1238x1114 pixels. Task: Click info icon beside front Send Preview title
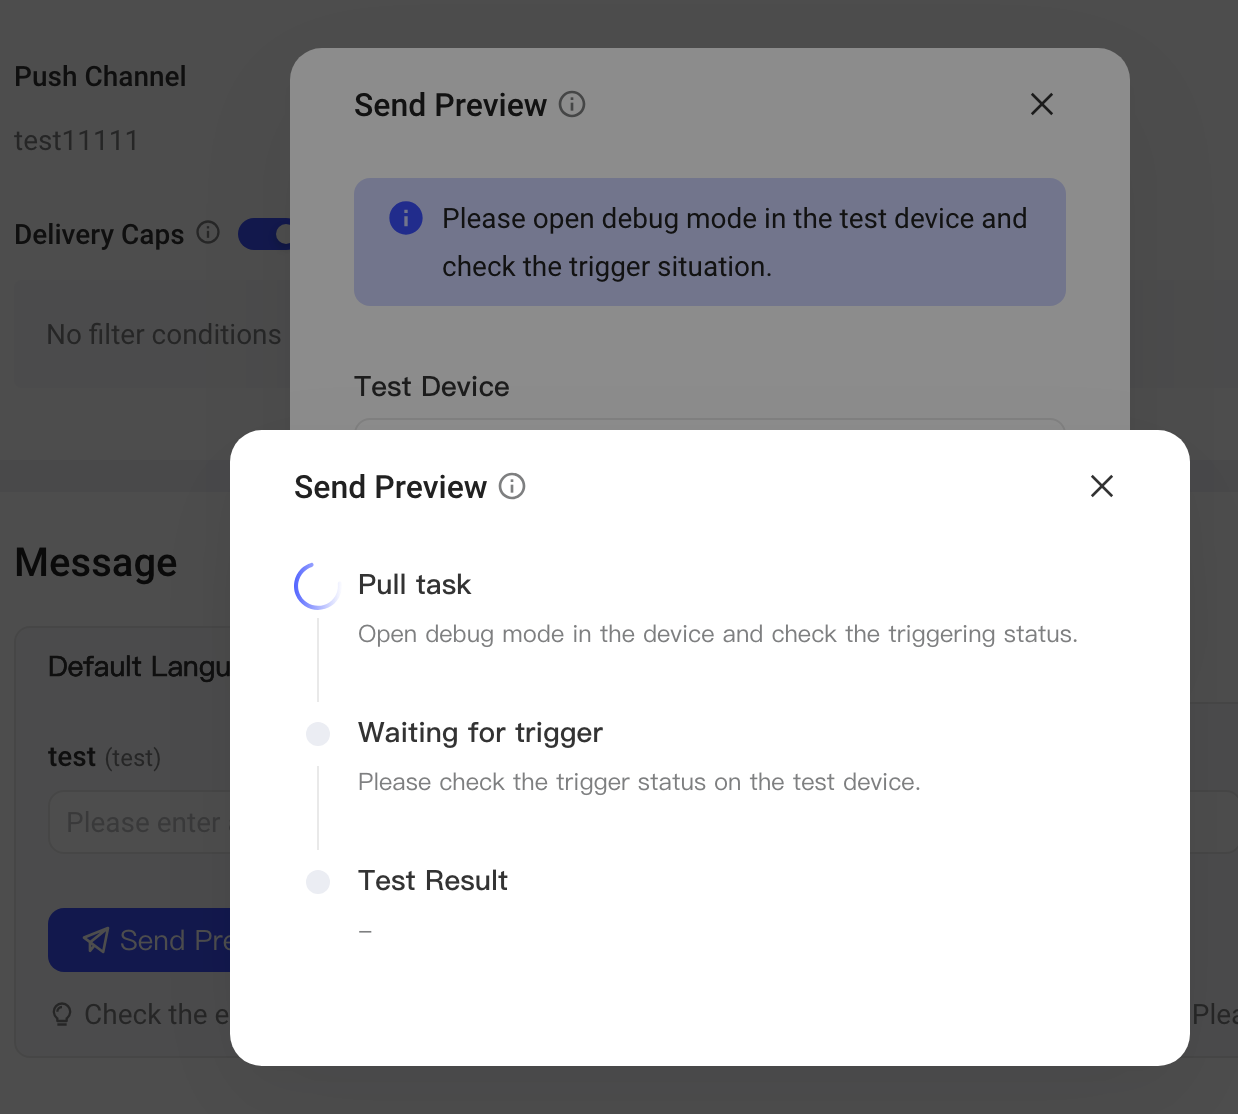coord(512,486)
